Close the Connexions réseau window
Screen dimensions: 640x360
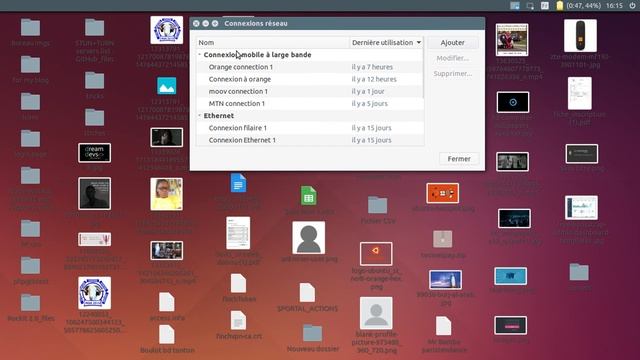coord(196,24)
